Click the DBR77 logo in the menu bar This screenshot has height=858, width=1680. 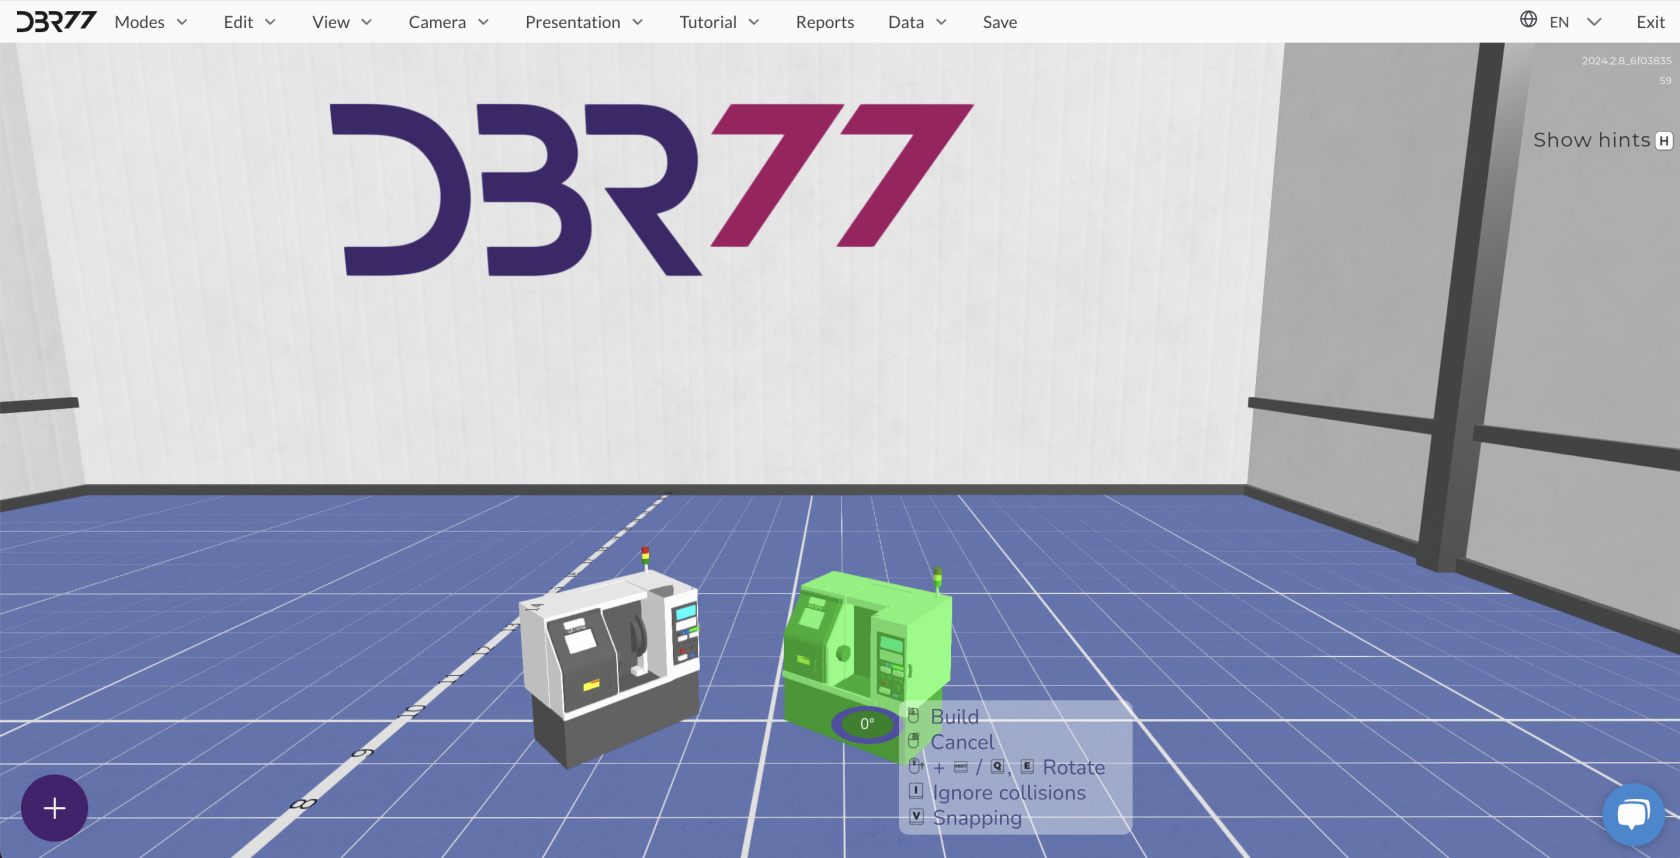point(56,21)
